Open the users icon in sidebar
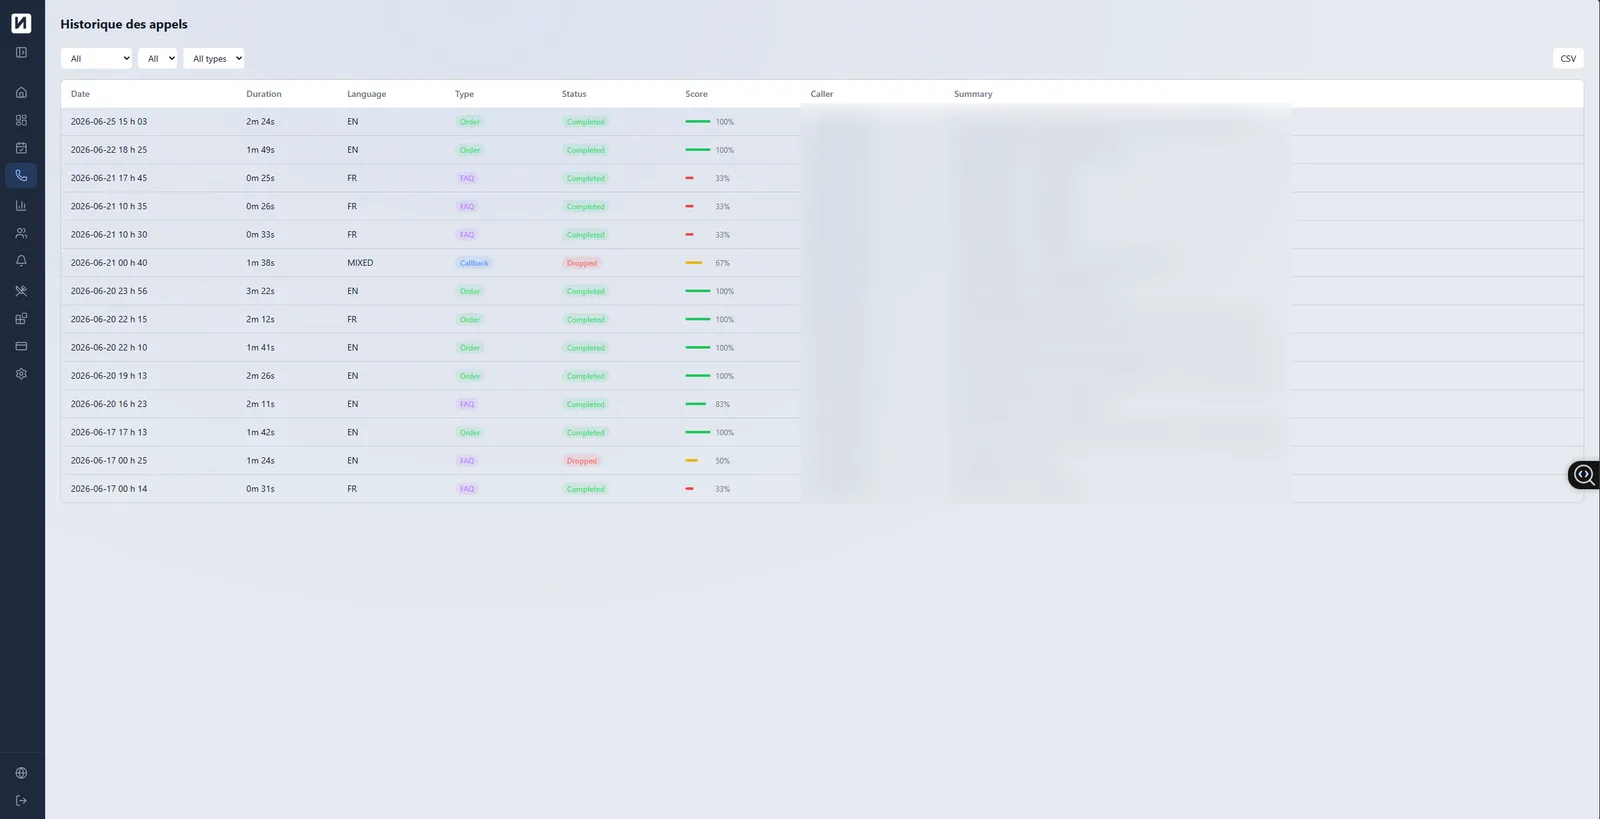This screenshot has height=819, width=1600. 21,233
